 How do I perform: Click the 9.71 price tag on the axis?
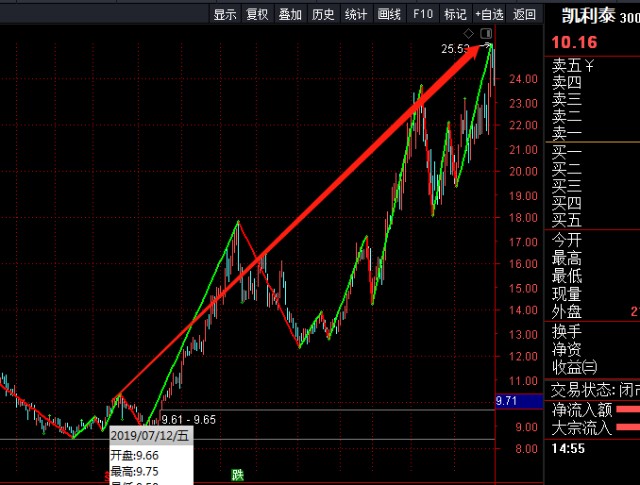[x=518, y=401]
